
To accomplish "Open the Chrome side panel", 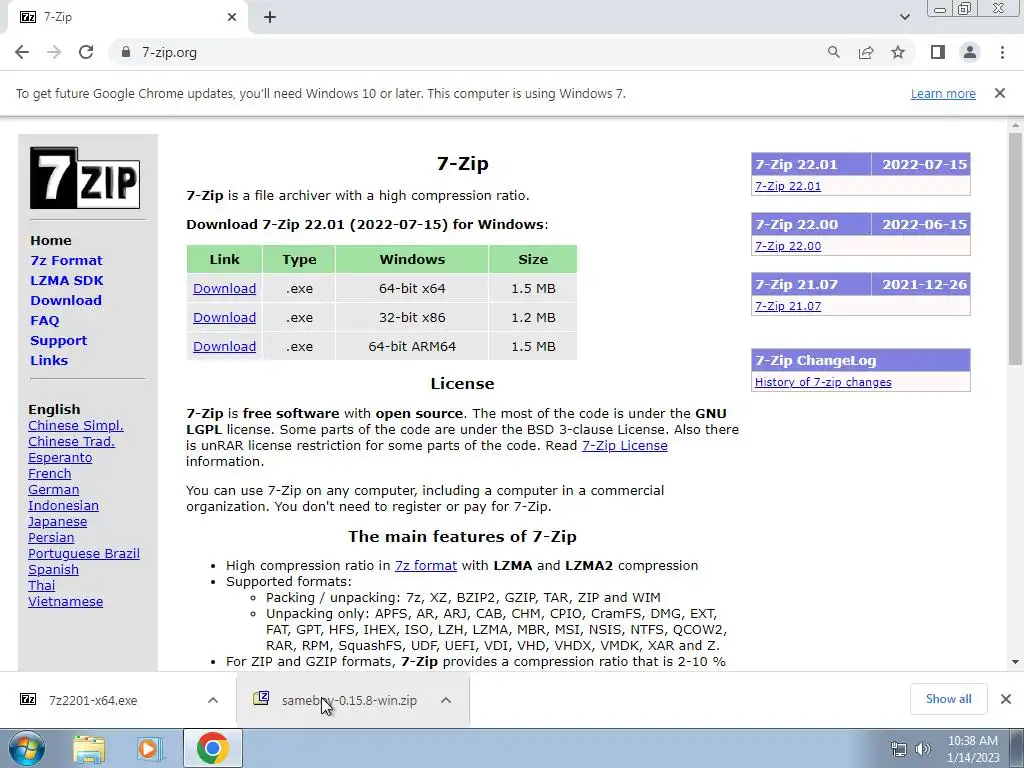I will coord(938,52).
